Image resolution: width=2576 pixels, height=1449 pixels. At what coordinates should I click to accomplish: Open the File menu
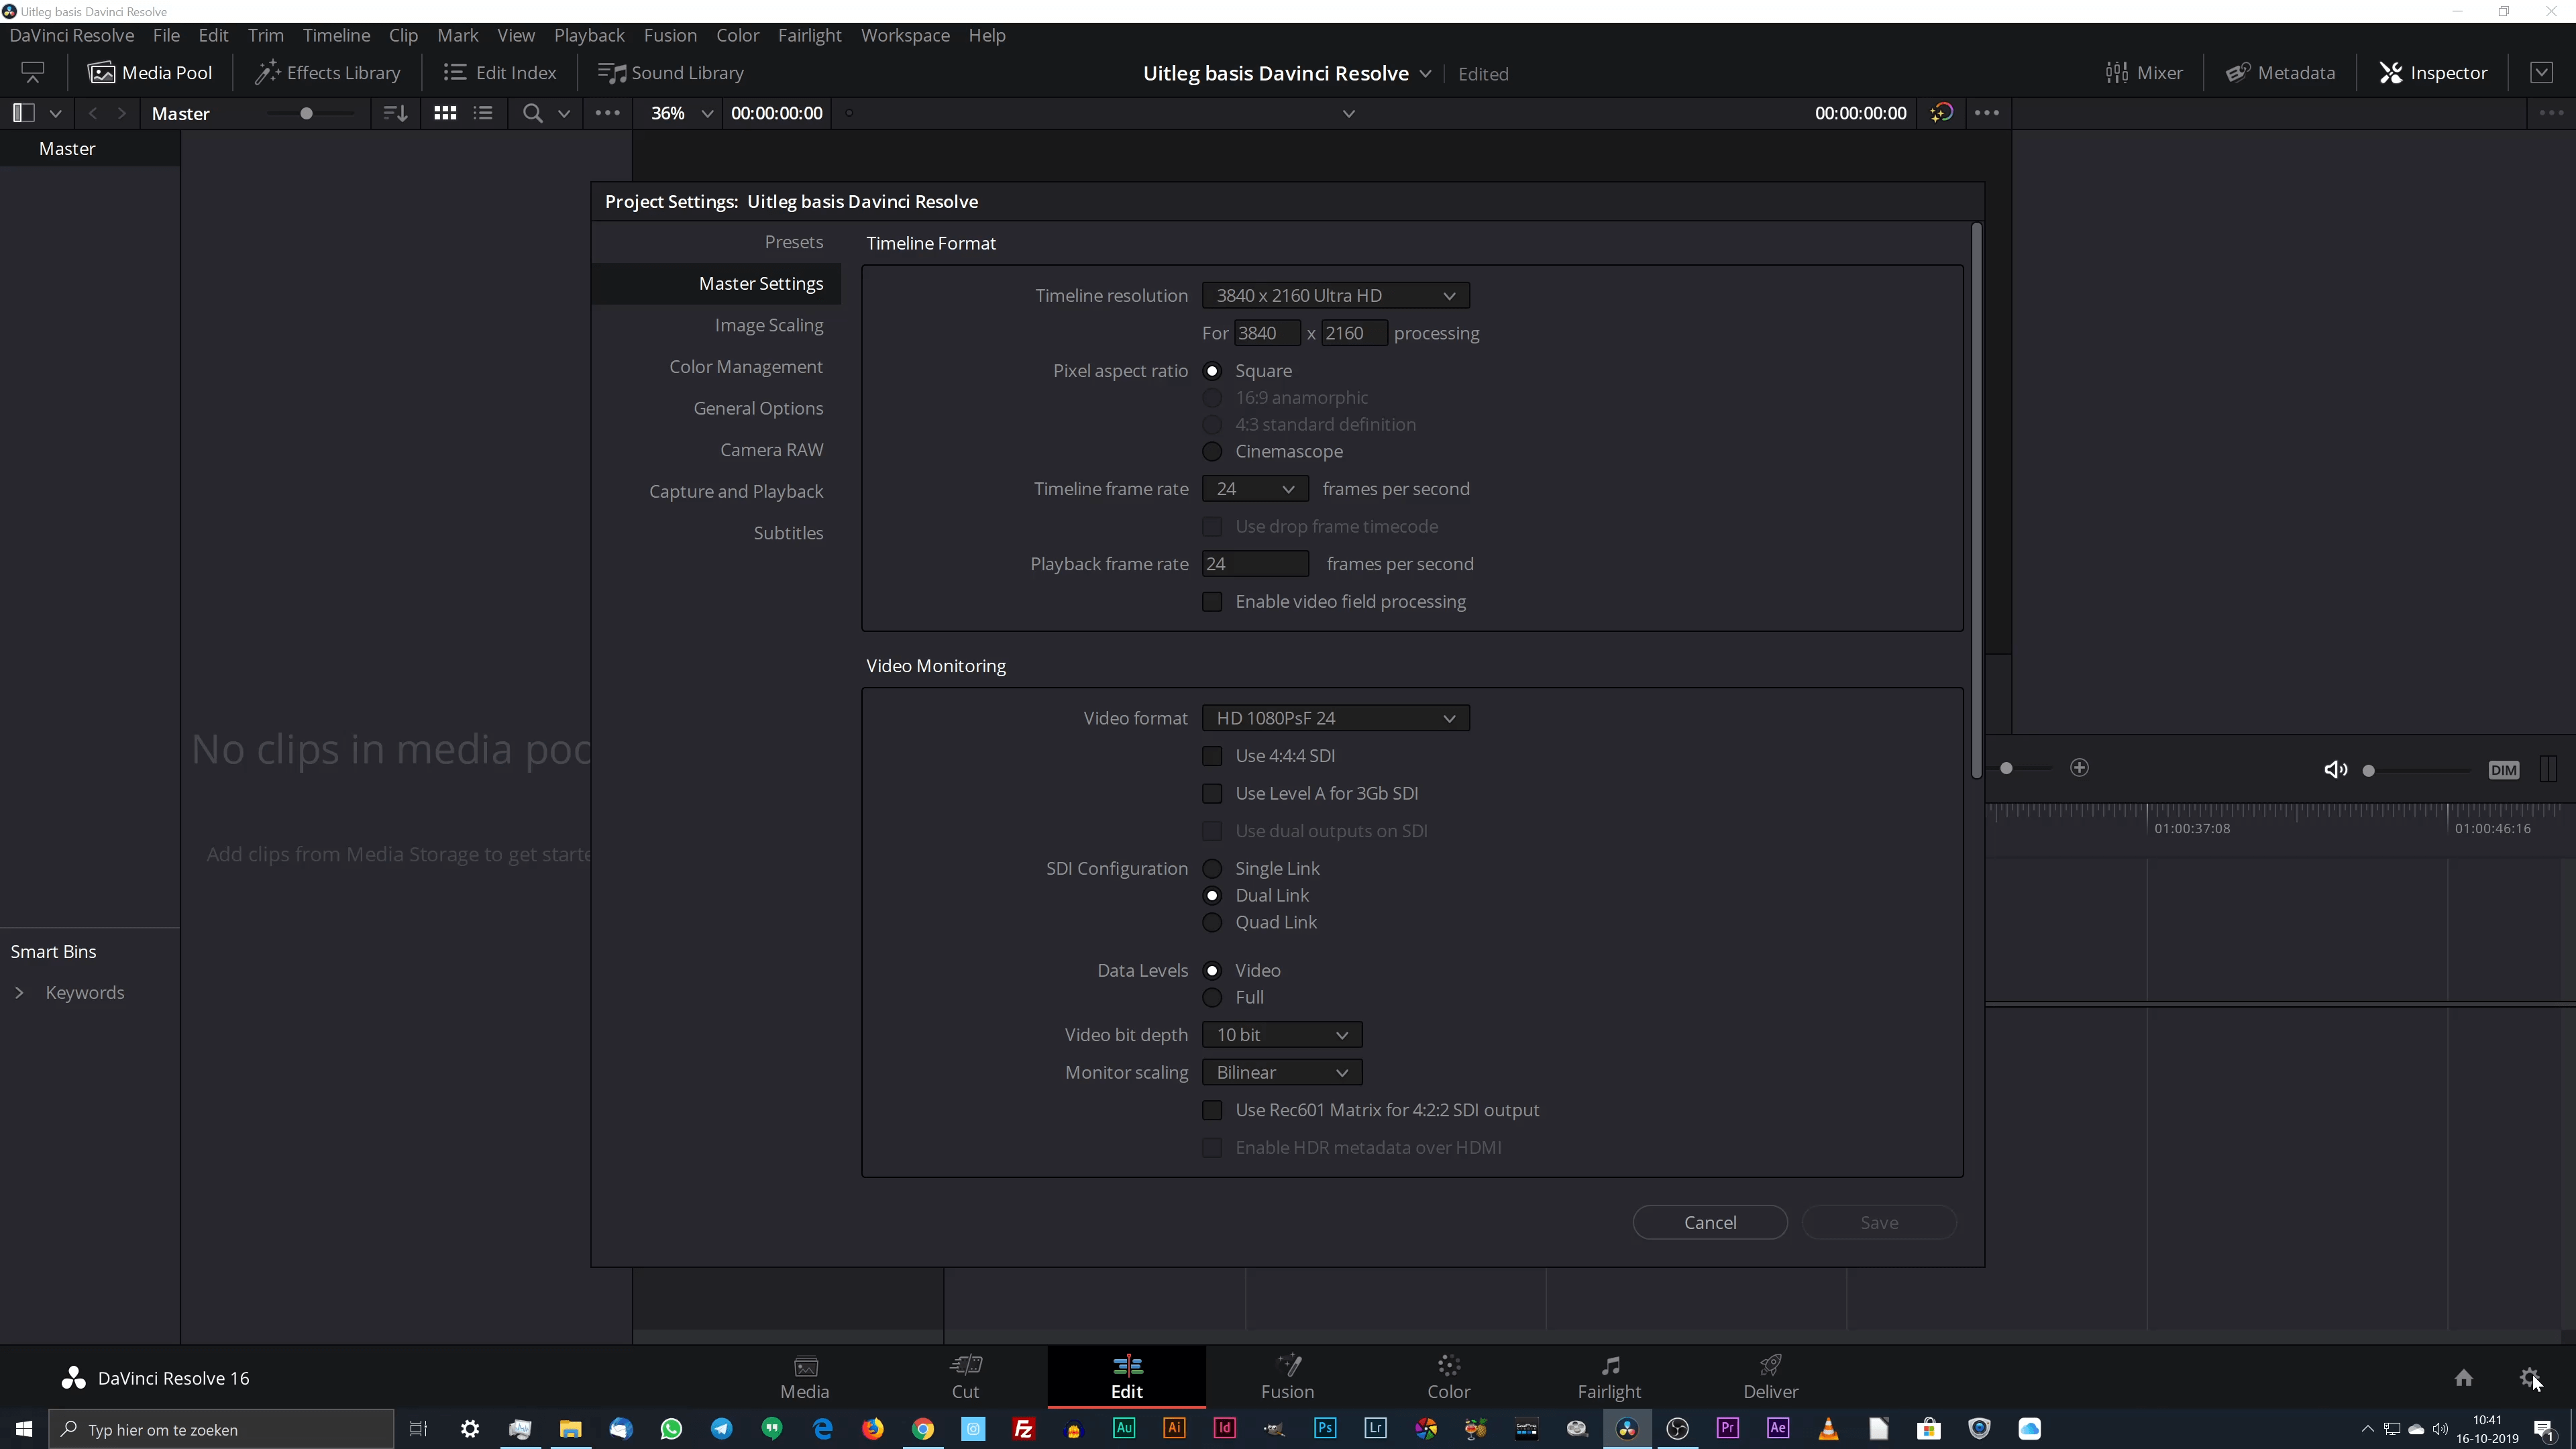(166, 35)
